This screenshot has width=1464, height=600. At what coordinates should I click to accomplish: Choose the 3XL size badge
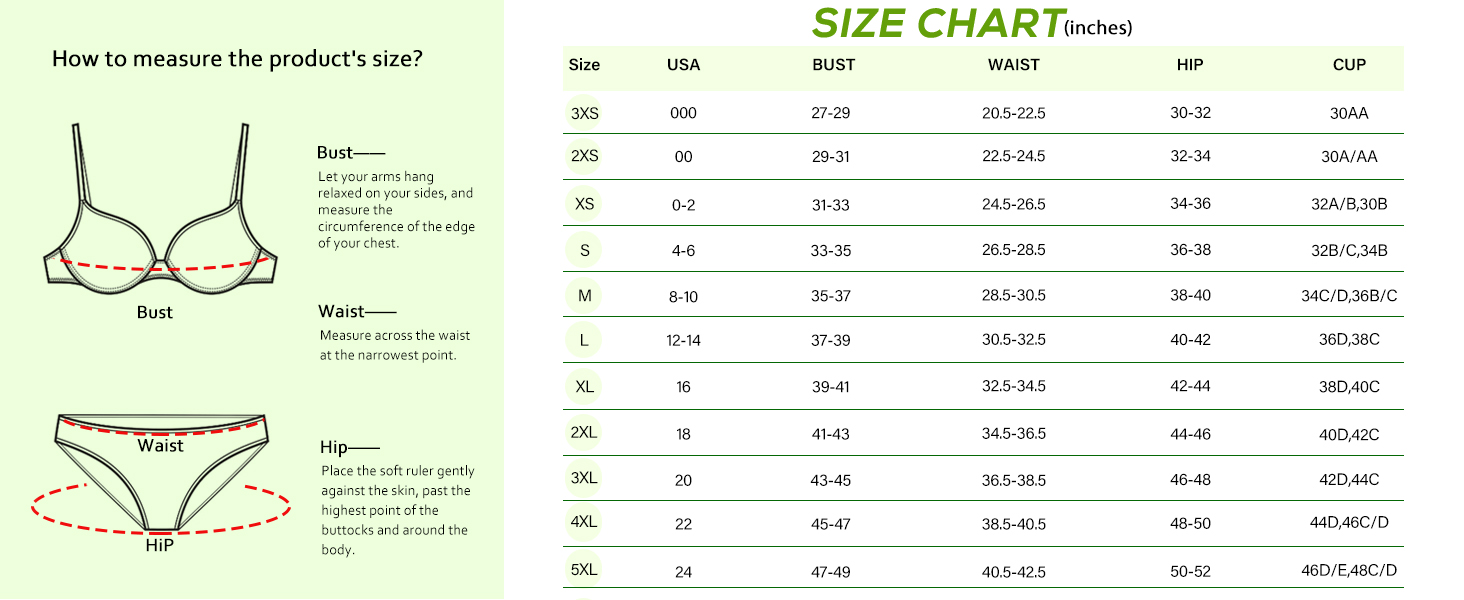point(585,478)
